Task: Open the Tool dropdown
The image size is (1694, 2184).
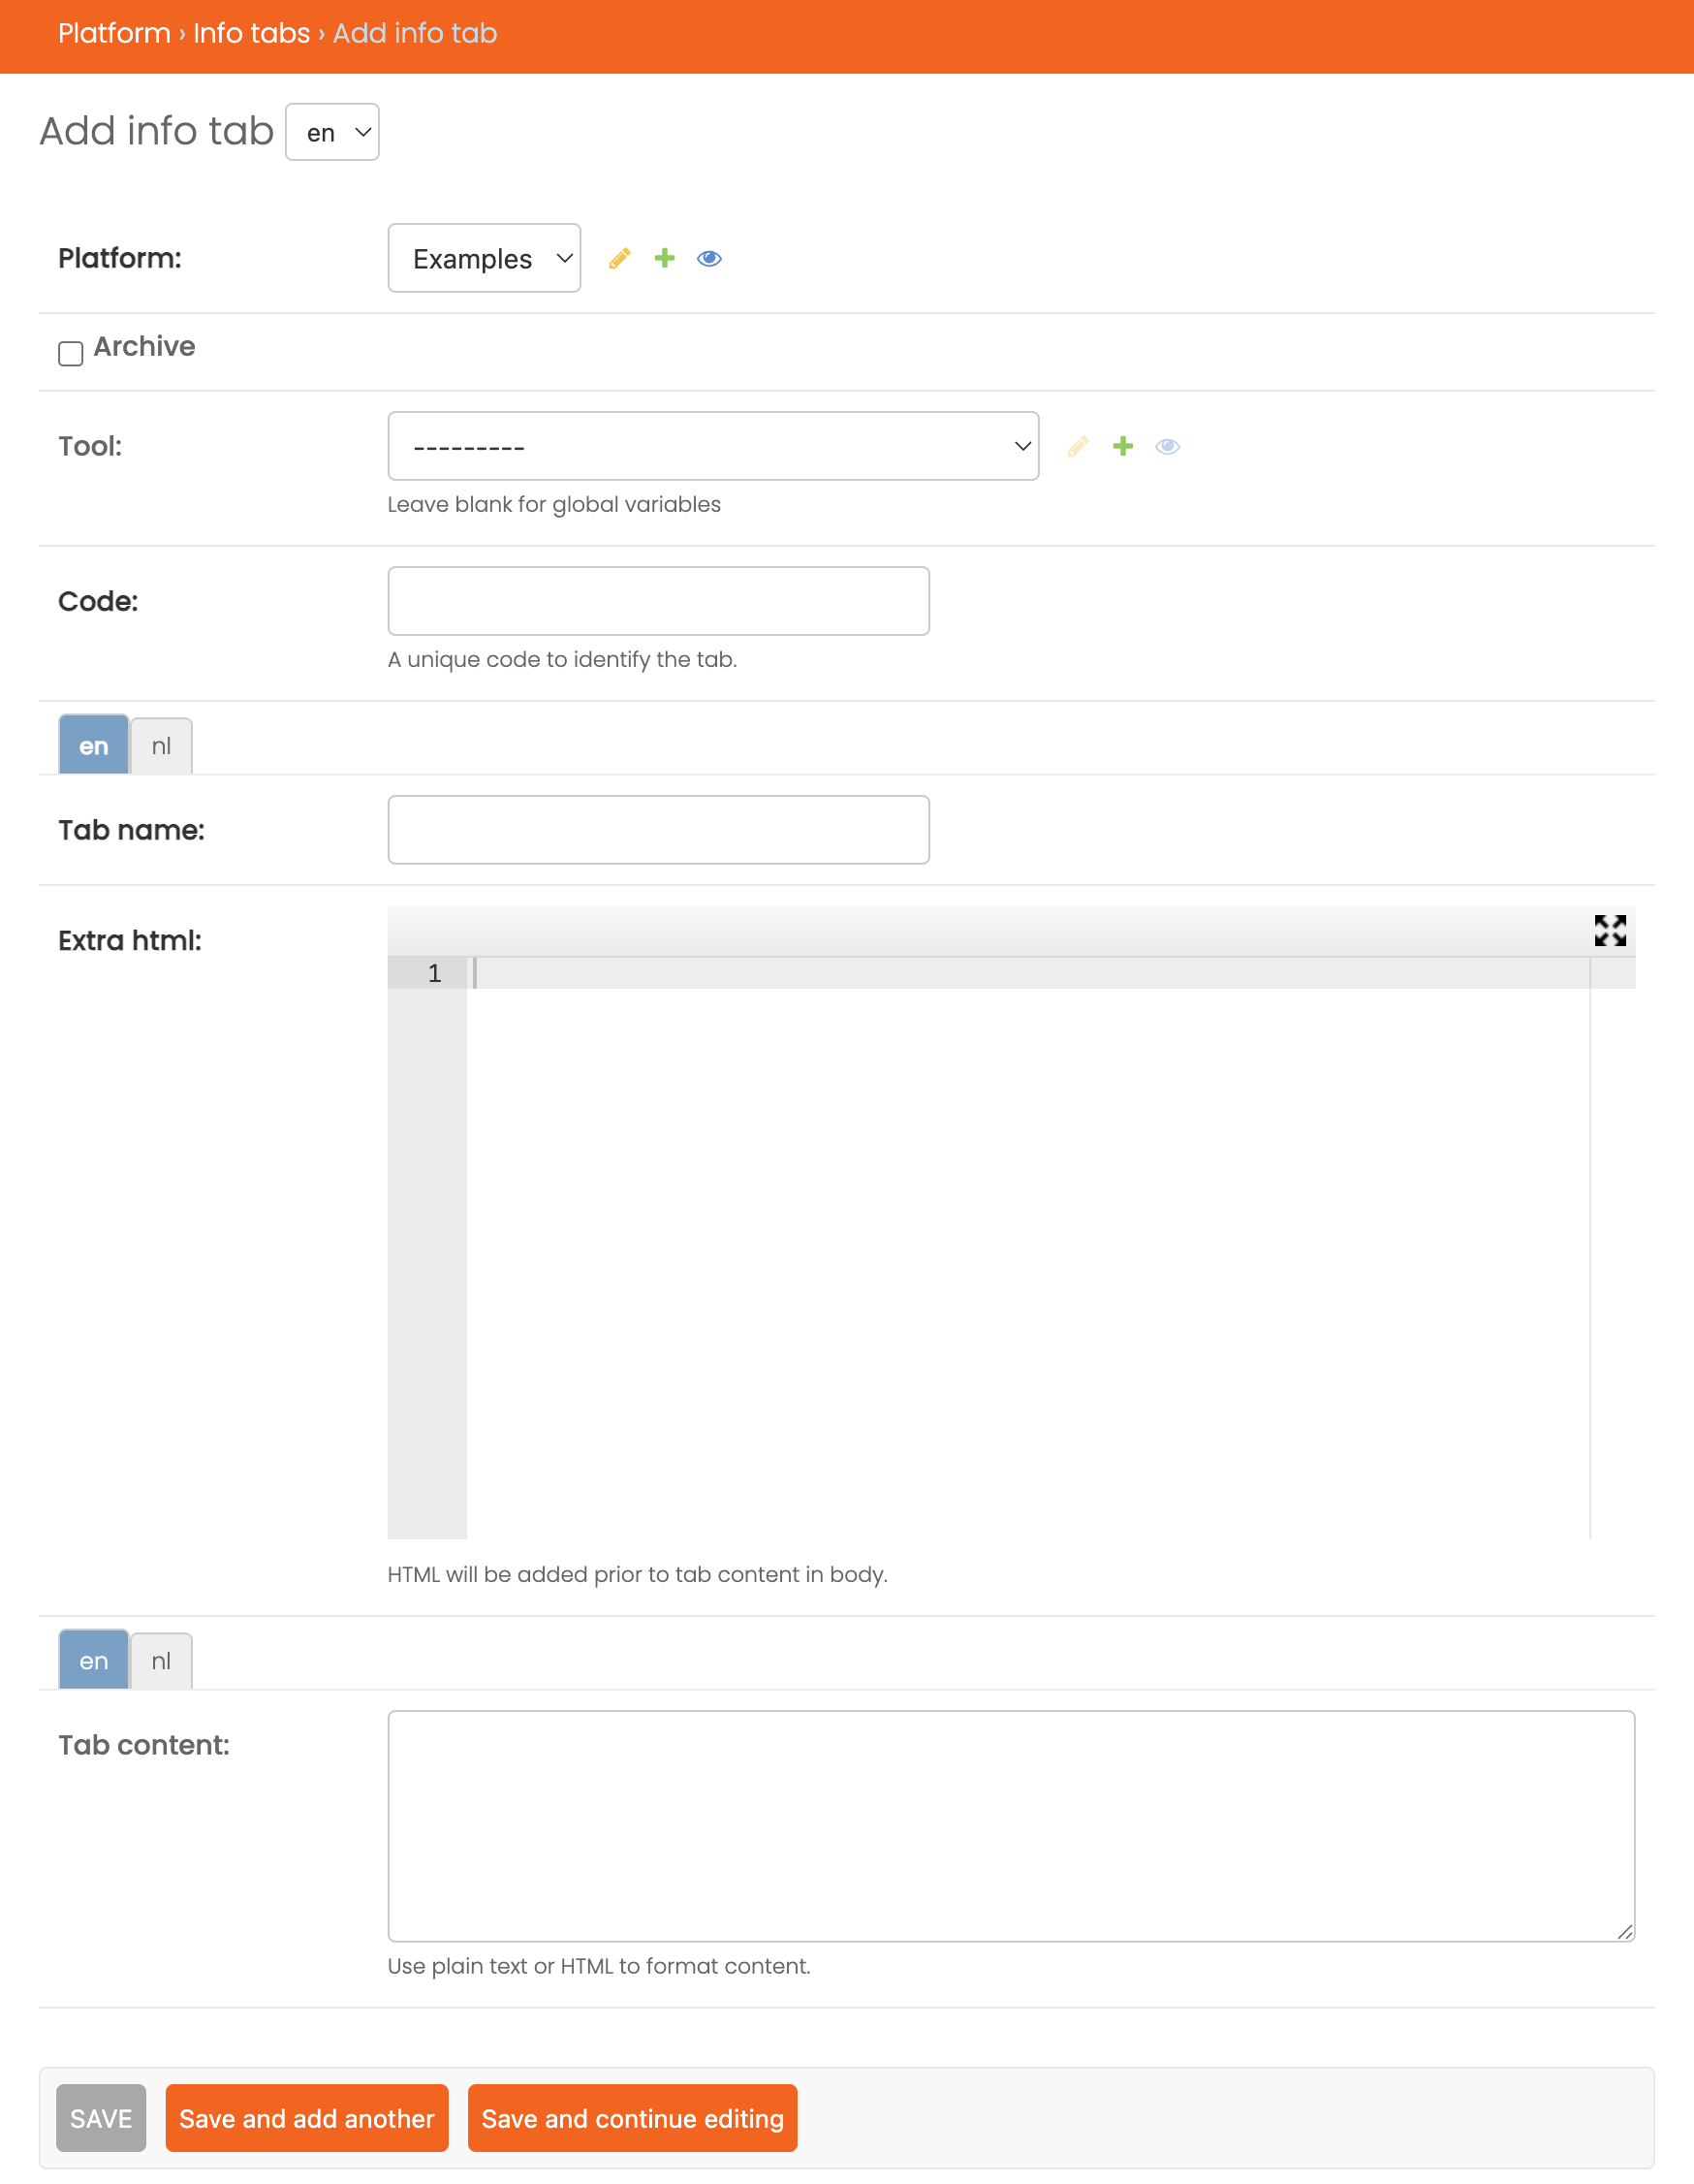Action: [x=713, y=446]
